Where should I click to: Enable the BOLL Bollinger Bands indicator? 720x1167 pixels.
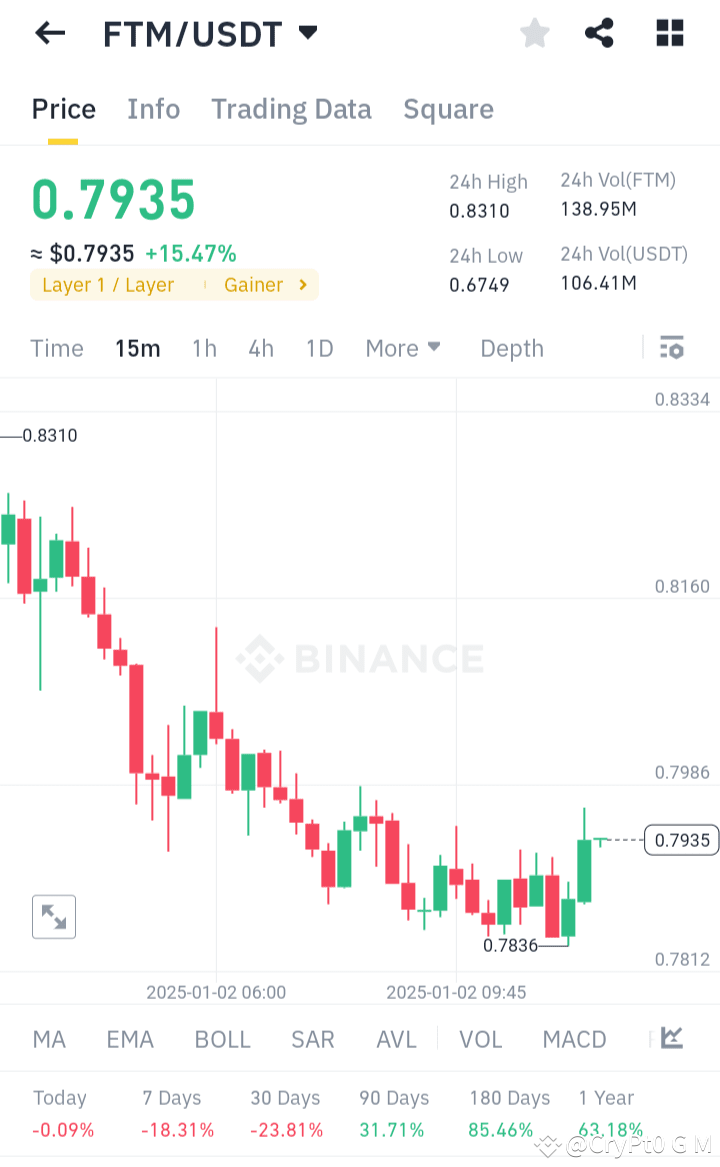click(x=222, y=1040)
